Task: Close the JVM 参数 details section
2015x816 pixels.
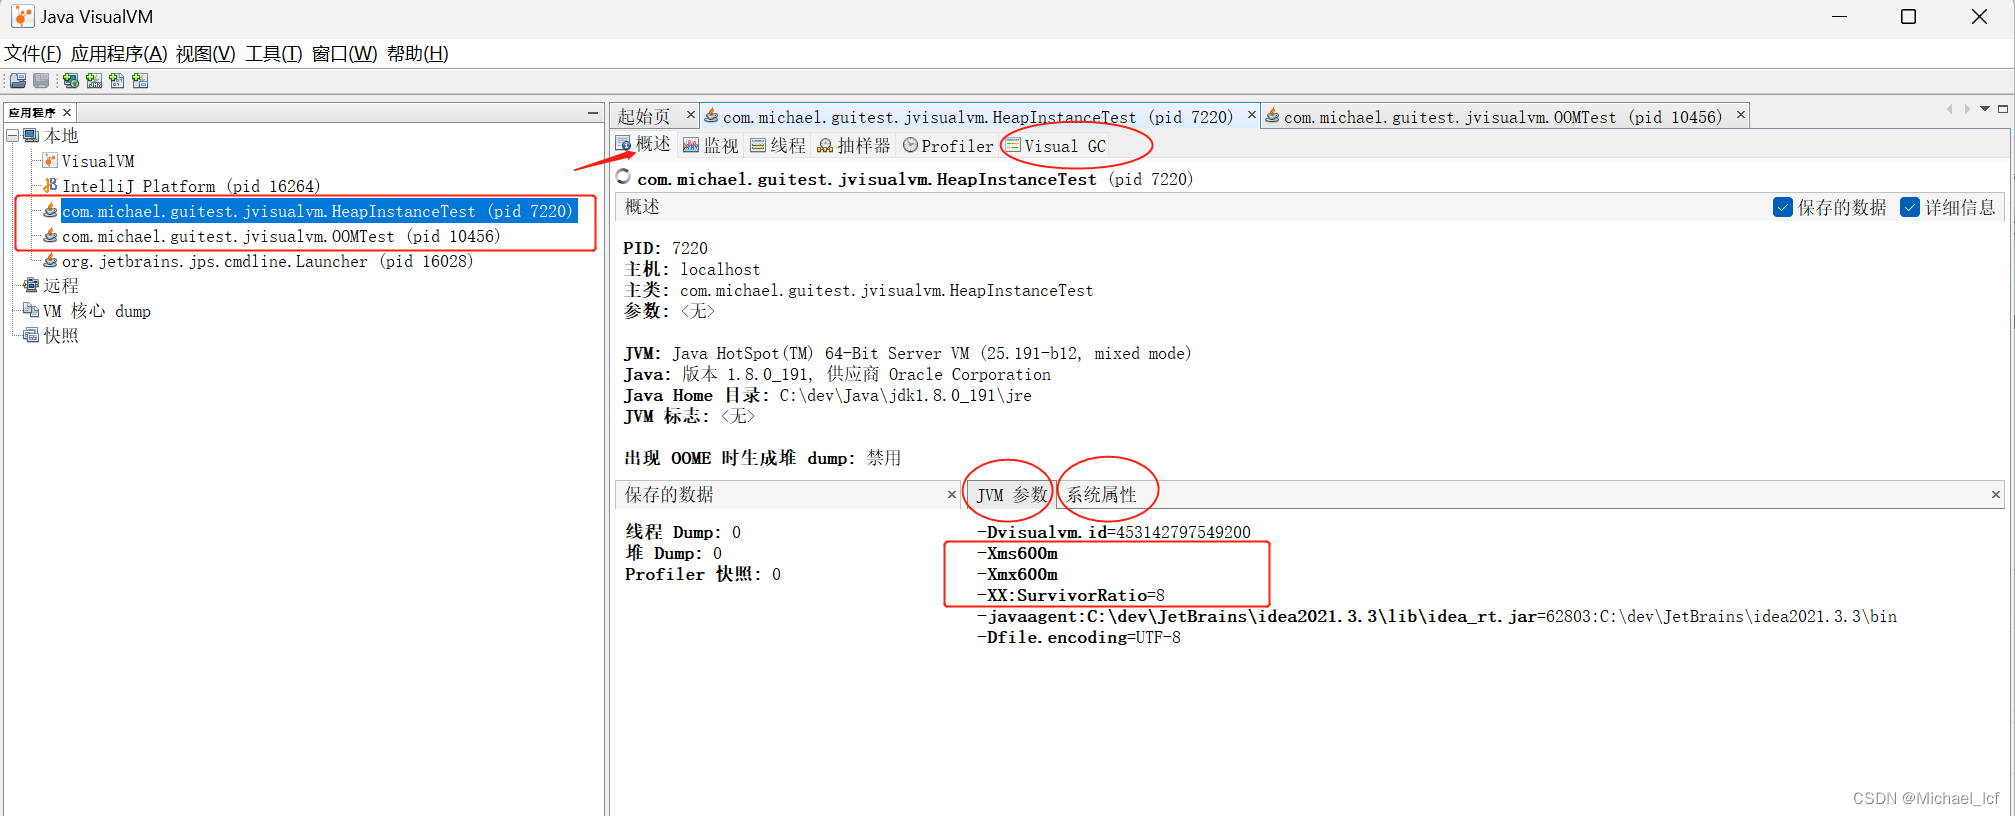Action: (1995, 494)
